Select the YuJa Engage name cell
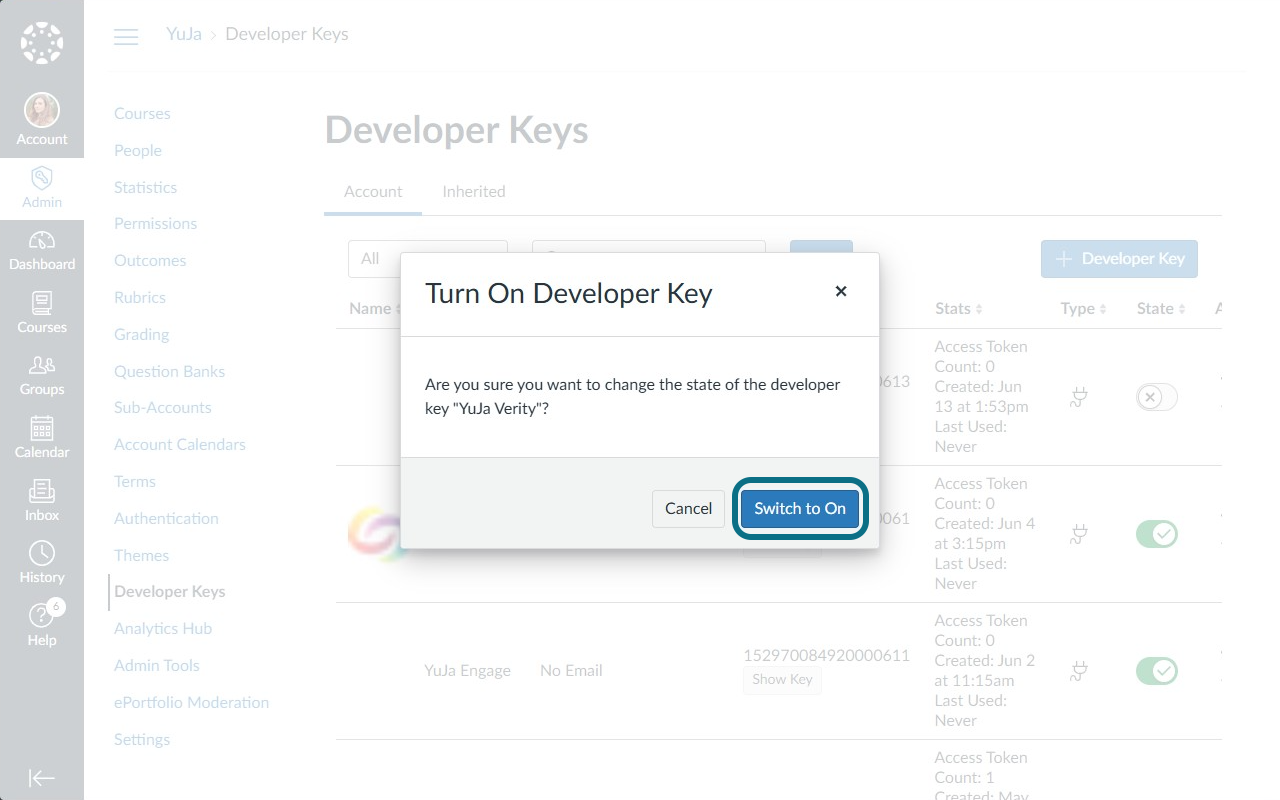 (x=467, y=670)
